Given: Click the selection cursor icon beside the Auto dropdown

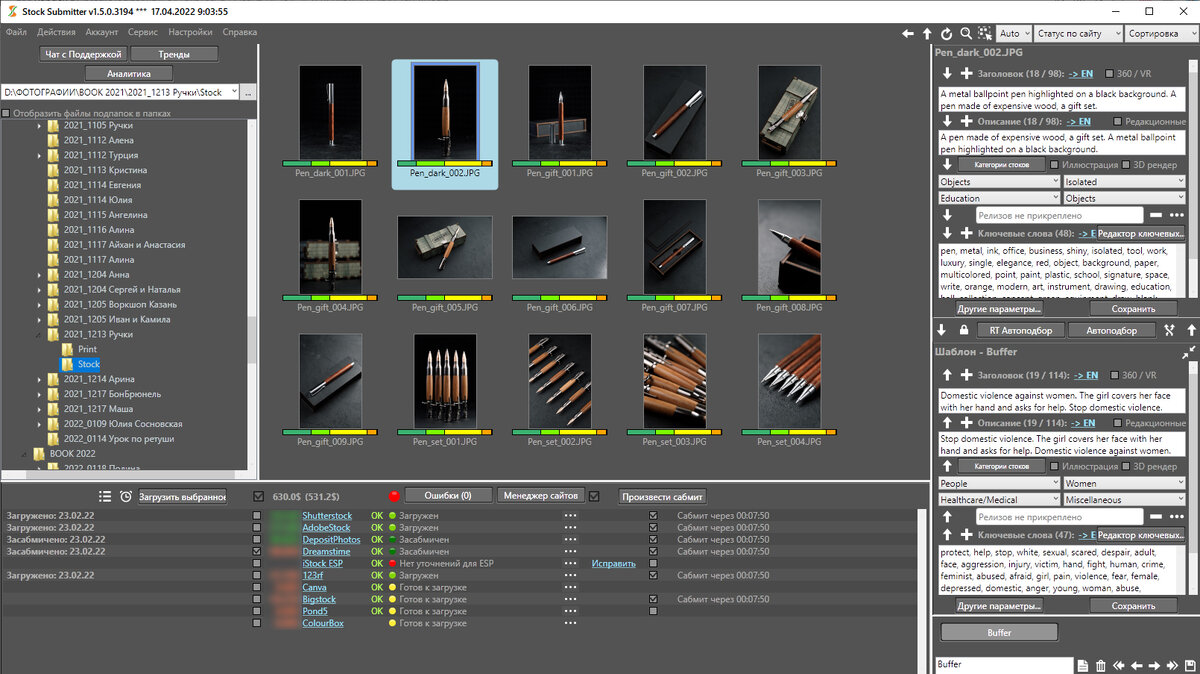Looking at the screenshot, I should point(986,34).
